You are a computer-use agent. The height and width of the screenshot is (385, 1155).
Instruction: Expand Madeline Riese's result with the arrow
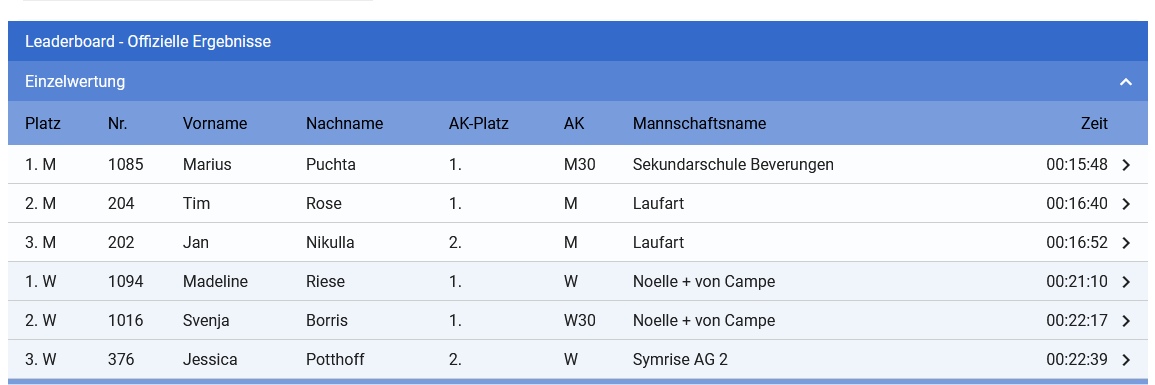1126,282
